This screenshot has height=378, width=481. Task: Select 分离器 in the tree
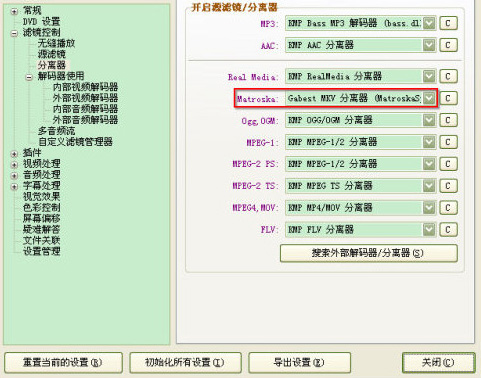[52, 65]
